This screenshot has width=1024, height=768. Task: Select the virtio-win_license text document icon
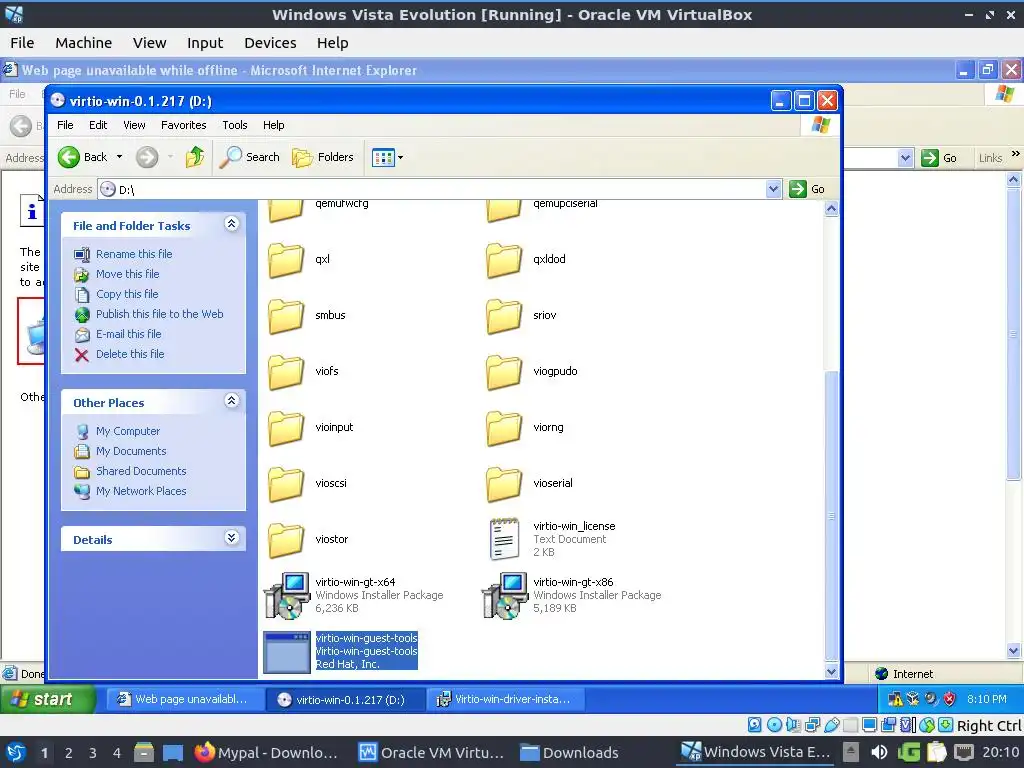[x=504, y=539]
